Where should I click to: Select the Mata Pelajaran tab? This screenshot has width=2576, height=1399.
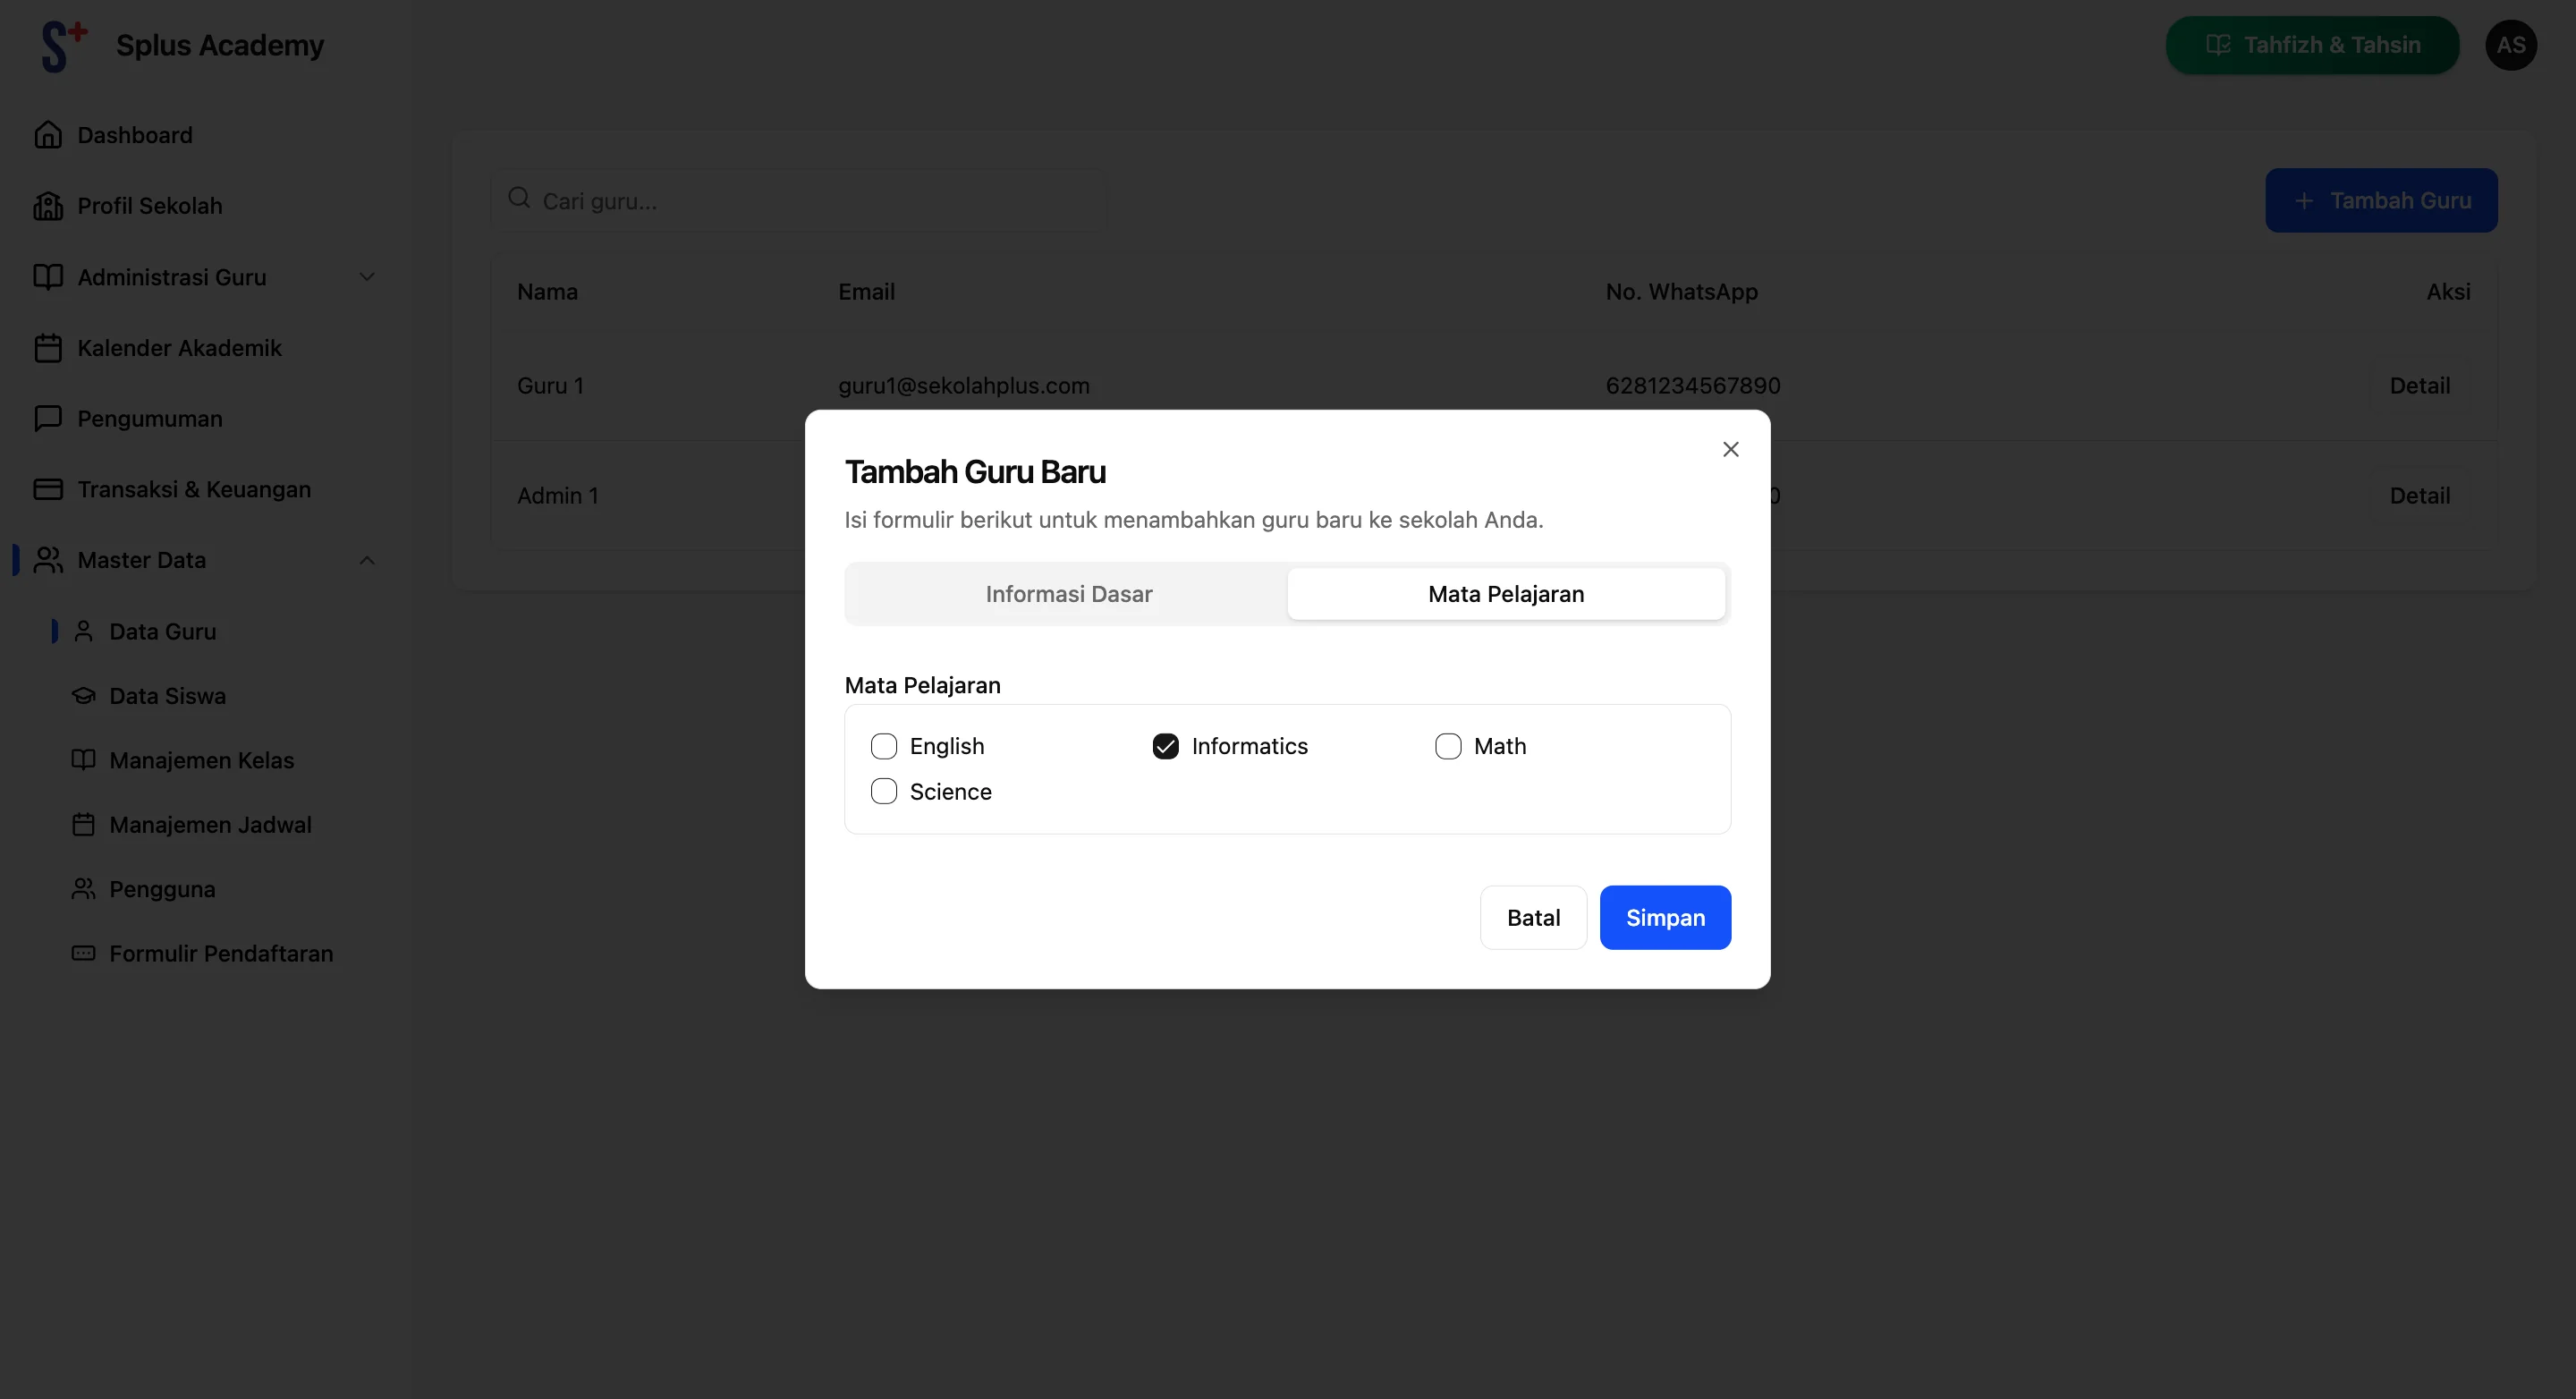click(1506, 593)
